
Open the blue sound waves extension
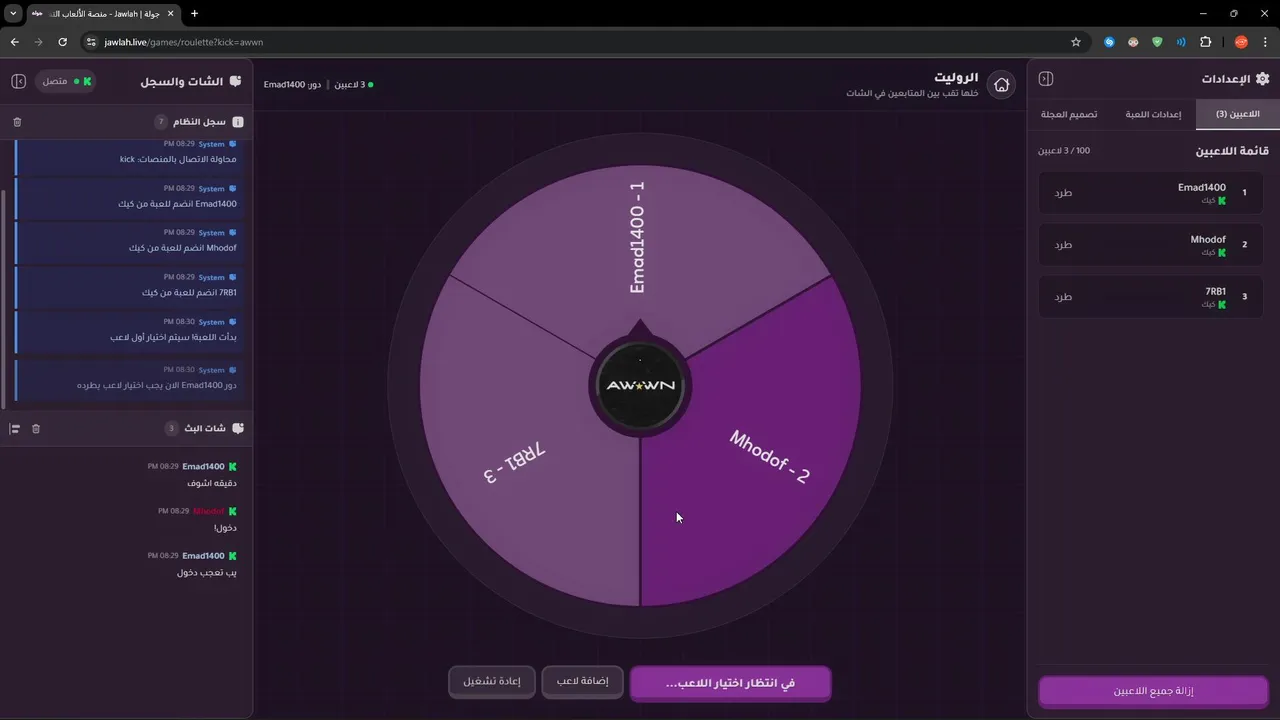[x=1181, y=42]
